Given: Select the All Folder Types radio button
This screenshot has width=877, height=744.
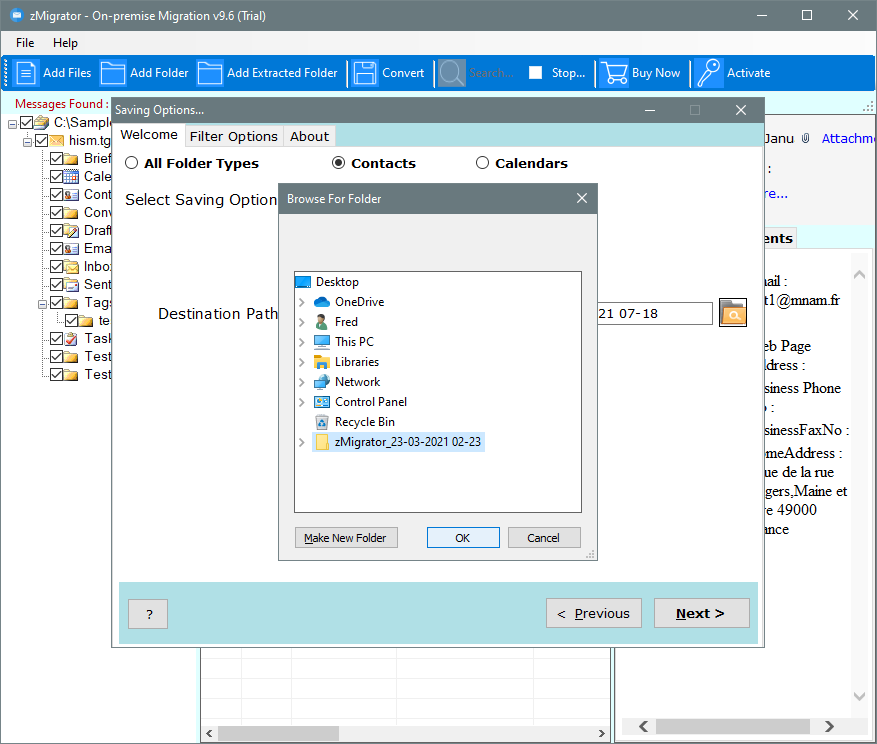Looking at the screenshot, I should tap(131, 163).
